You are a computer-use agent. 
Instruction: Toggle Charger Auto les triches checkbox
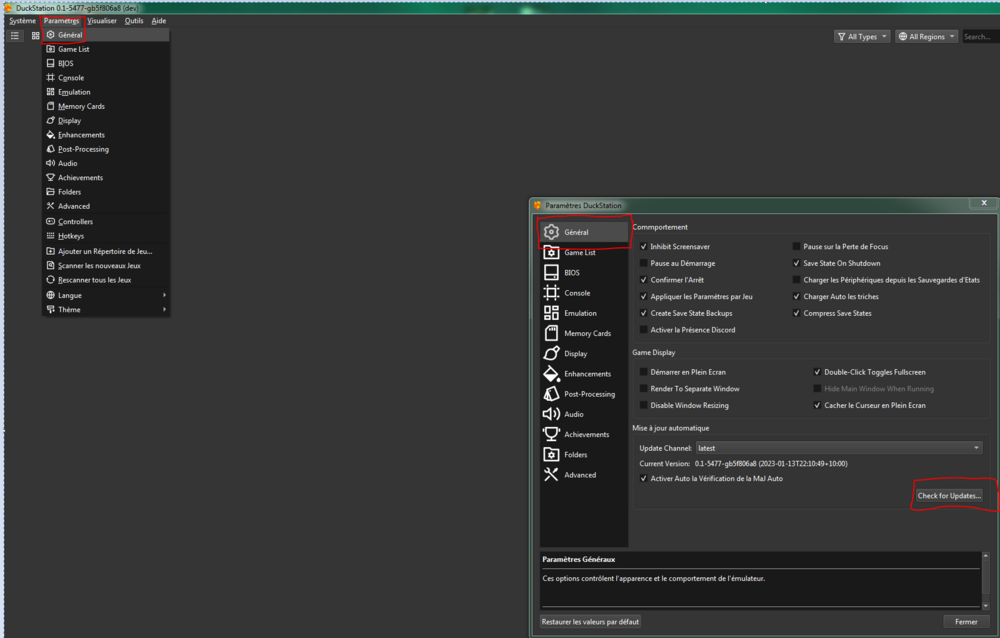pyautogui.click(x=796, y=296)
